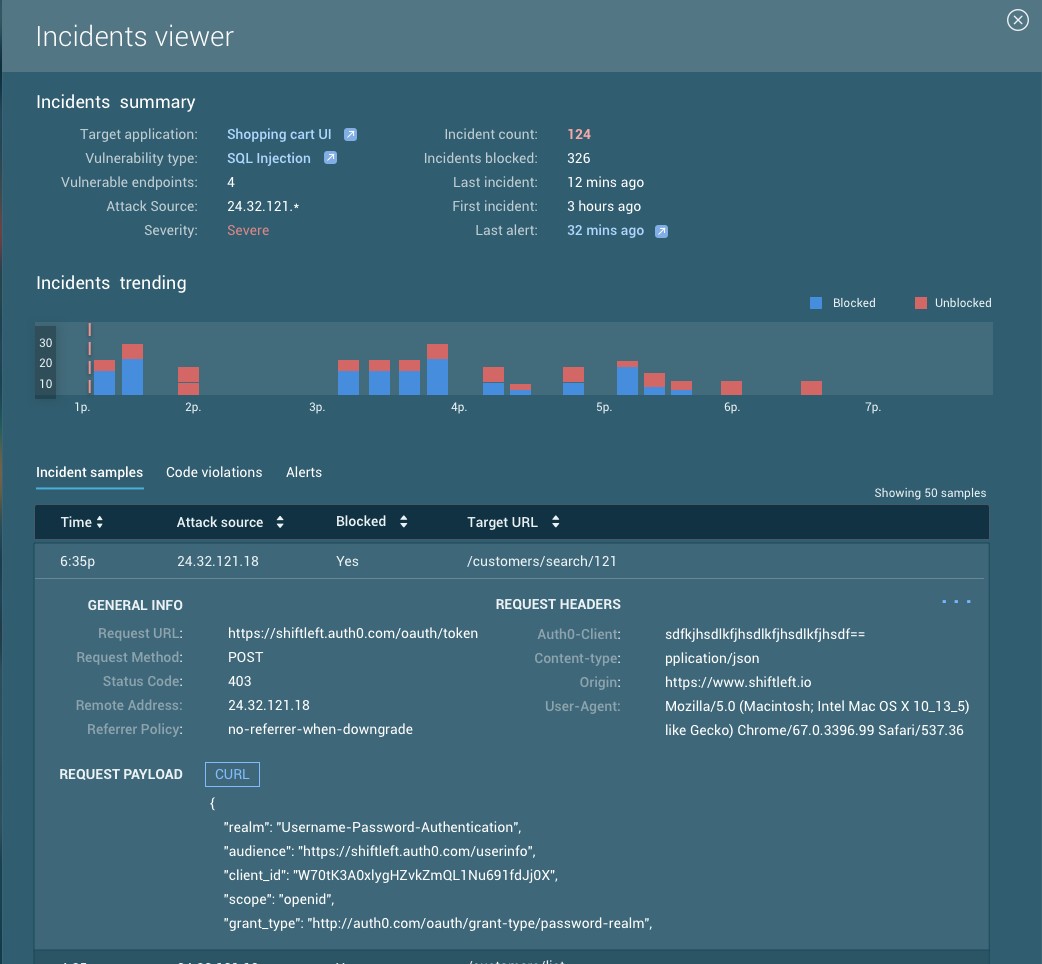The height and width of the screenshot is (964, 1042).
Task: Click the 32 mins ago alert link
Action: [x=605, y=230]
